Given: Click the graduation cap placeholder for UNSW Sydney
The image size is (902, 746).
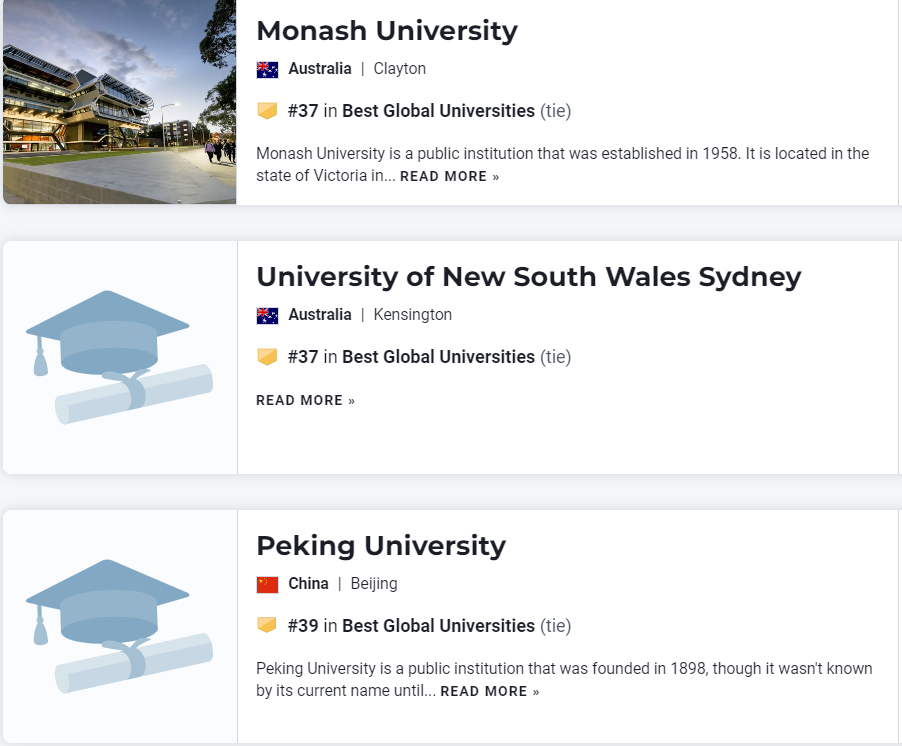Looking at the screenshot, I should pos(120,357).
